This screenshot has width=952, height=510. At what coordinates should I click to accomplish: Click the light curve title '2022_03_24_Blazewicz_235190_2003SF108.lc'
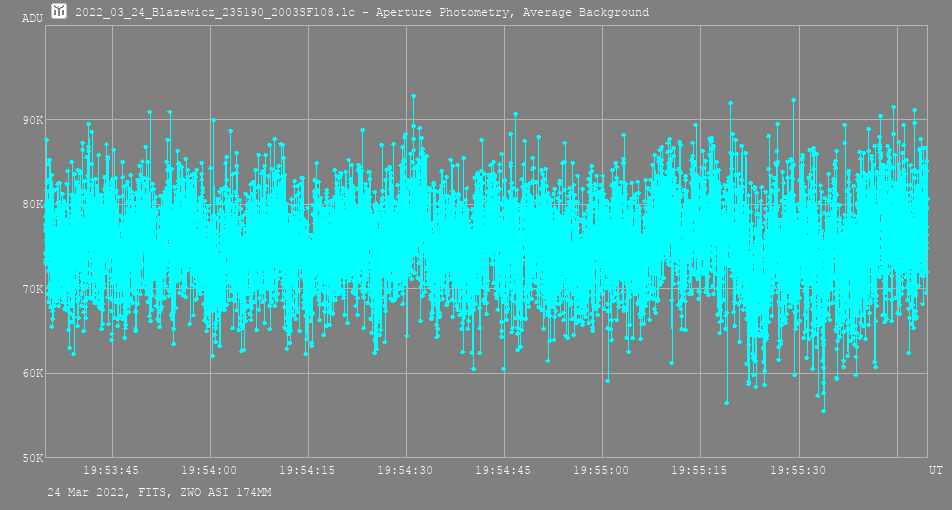click(x=215, y=12)
